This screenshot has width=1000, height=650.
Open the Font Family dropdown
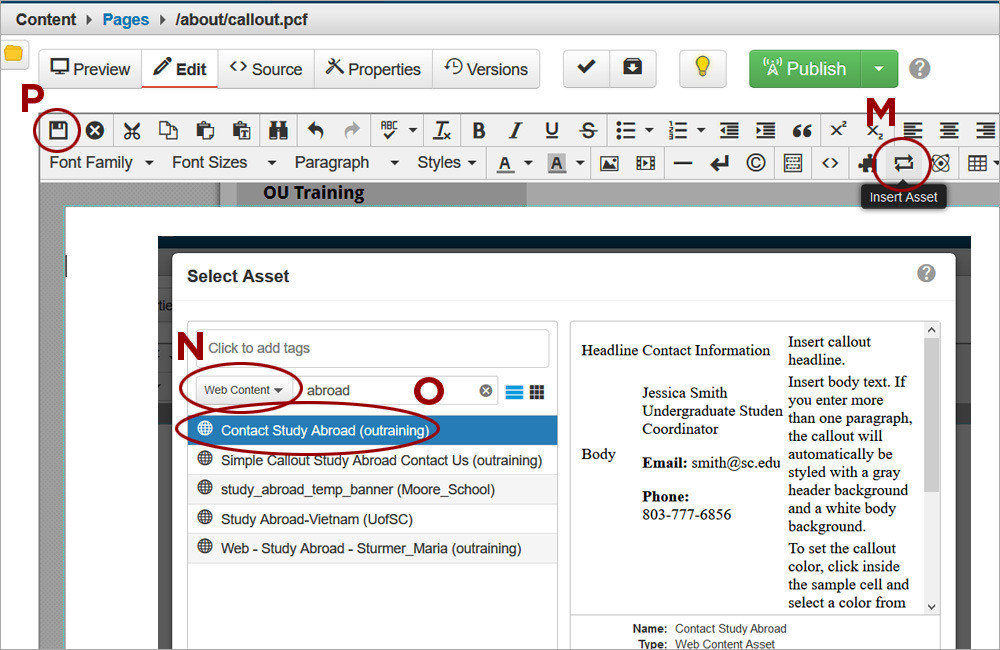[95, 162]
